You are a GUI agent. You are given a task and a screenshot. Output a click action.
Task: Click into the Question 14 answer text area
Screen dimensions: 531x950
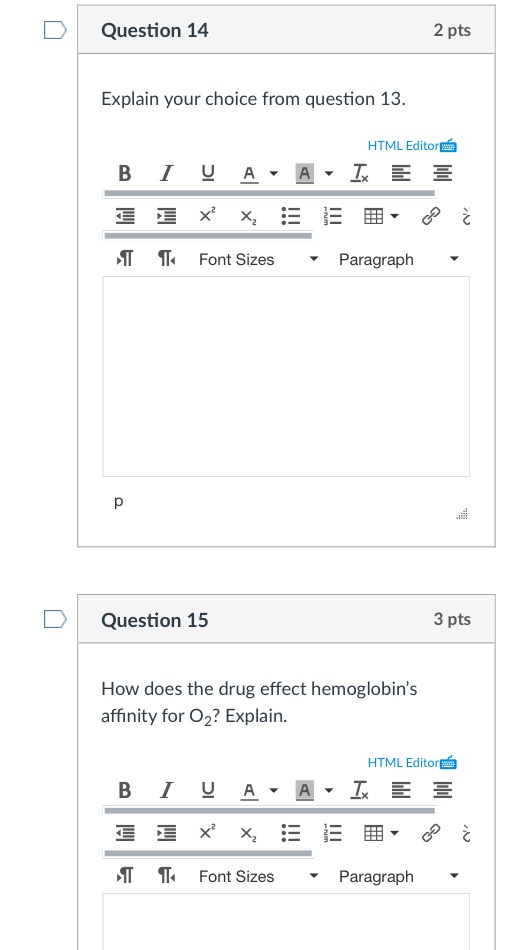(x=286, y=376)
